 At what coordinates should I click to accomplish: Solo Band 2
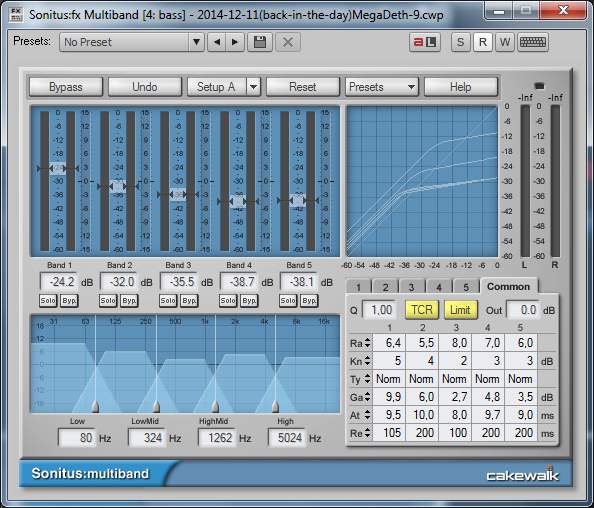pyautogui.click(x=108, y=301)
